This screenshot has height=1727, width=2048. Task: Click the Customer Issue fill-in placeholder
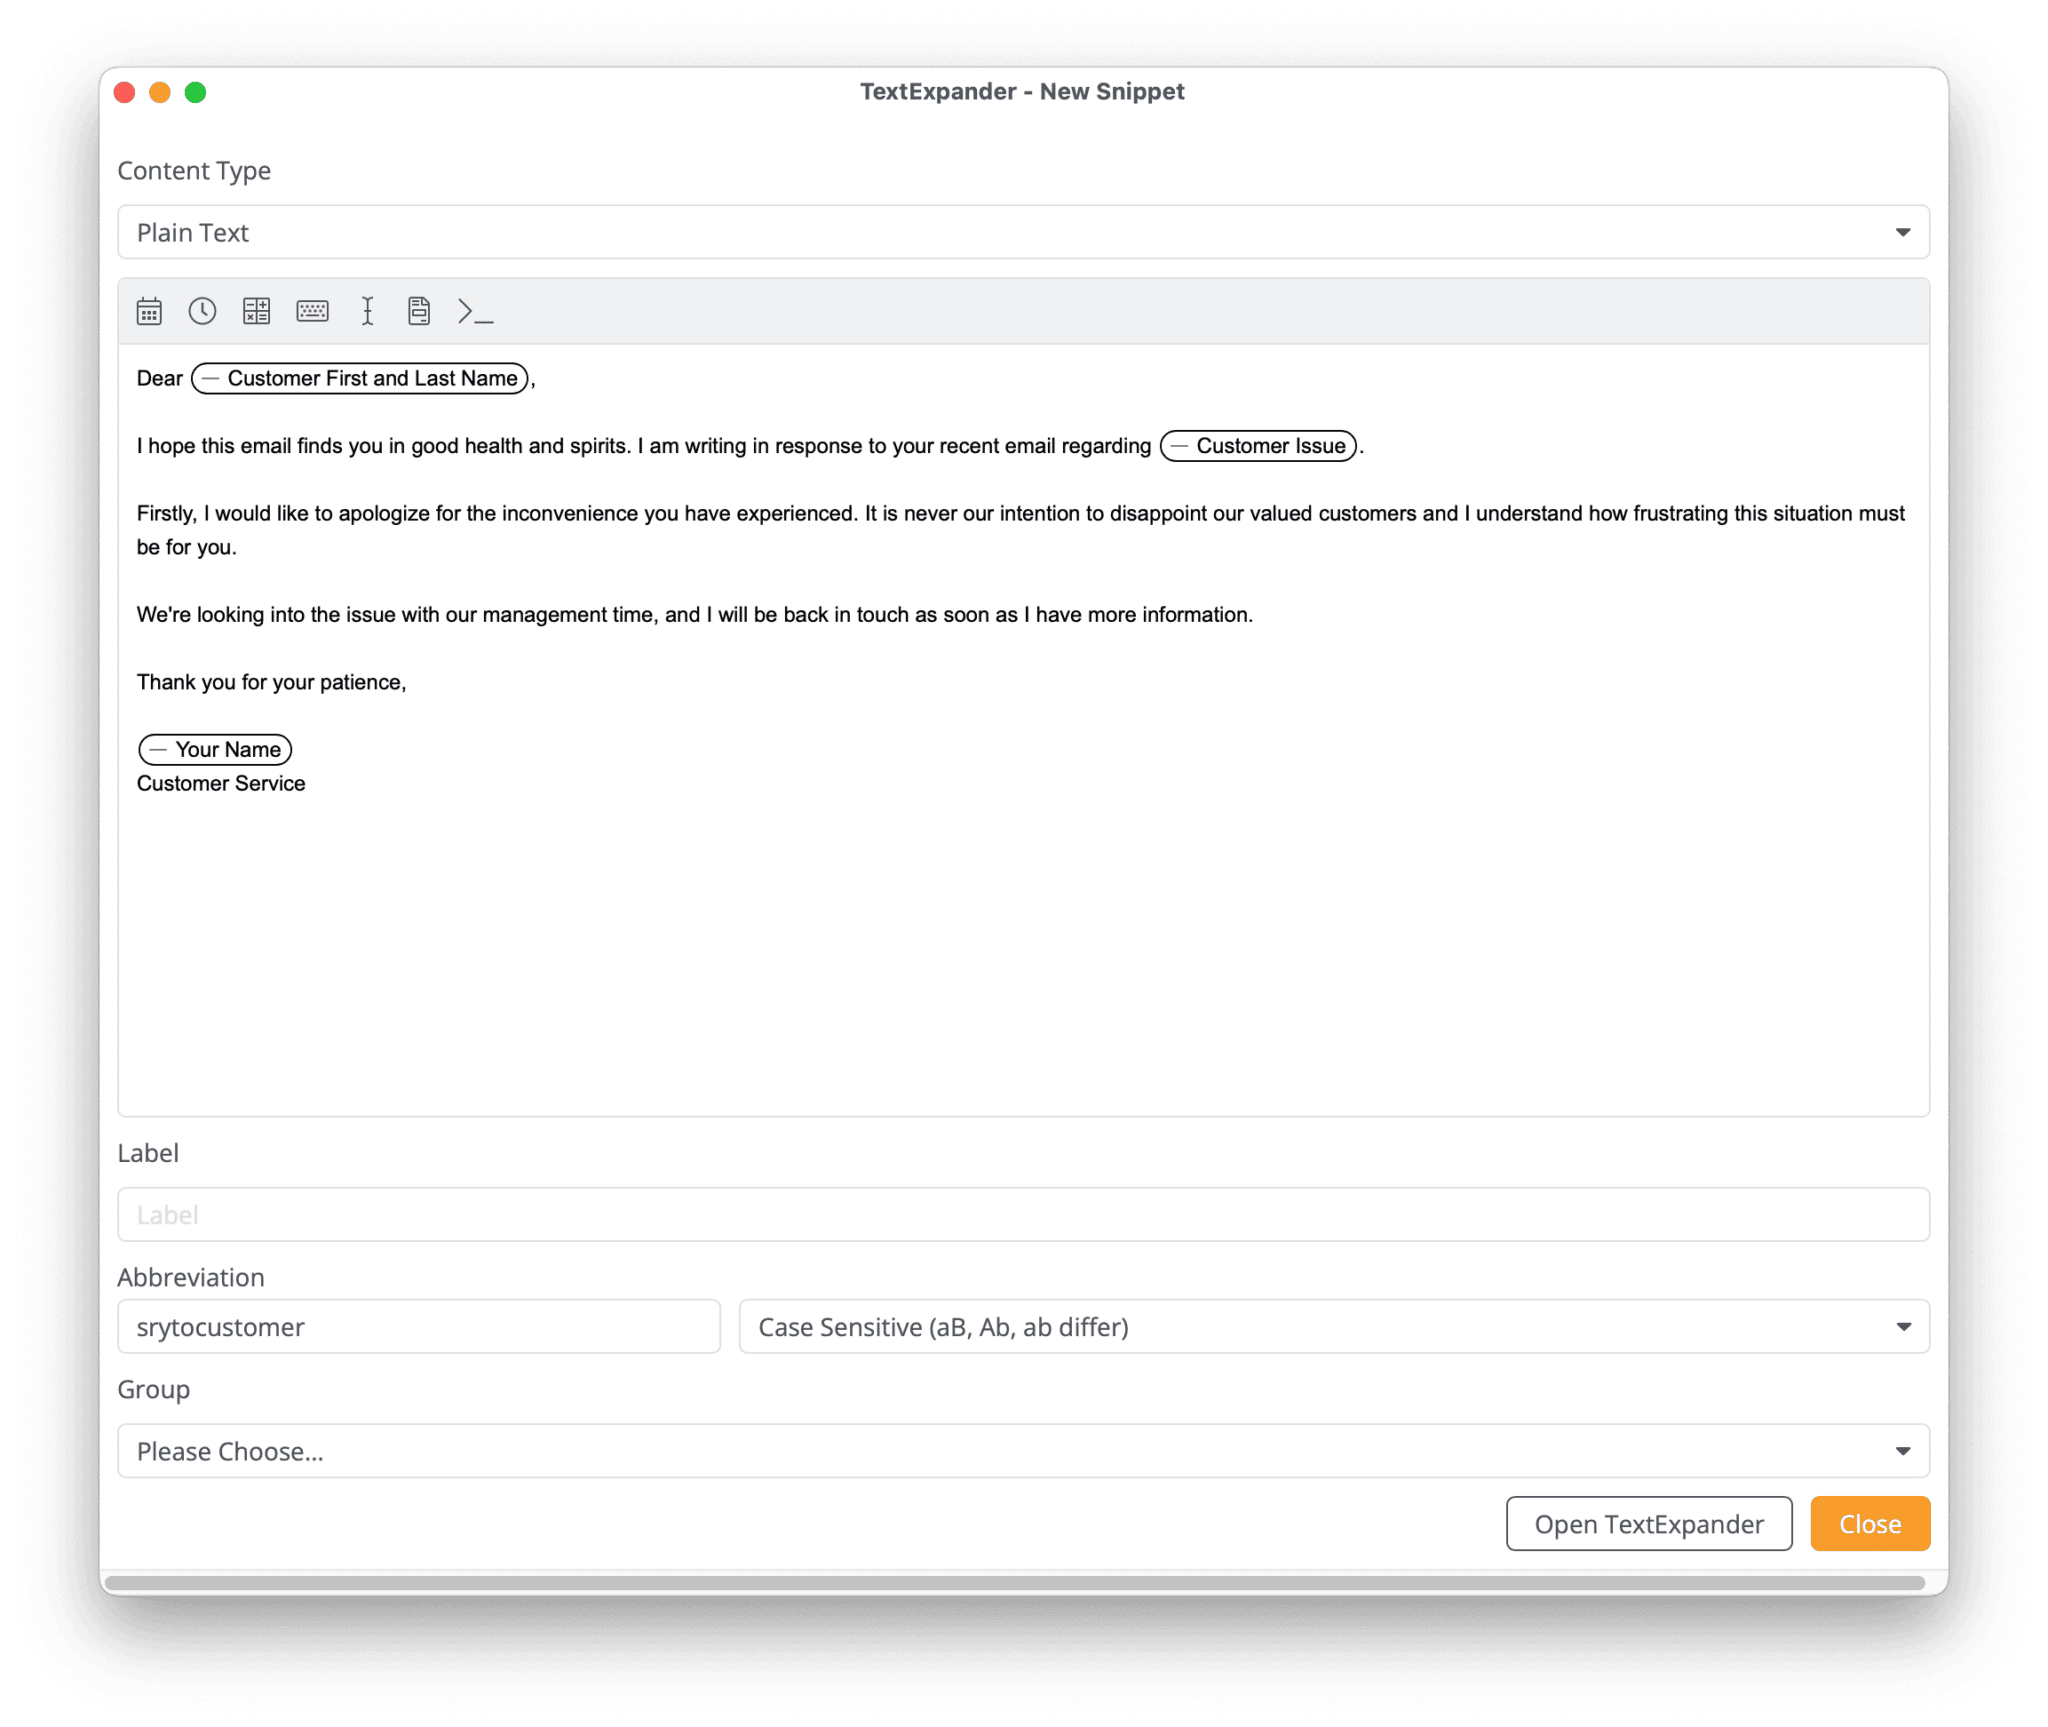pyautogui.click(x=1259, y=445)
